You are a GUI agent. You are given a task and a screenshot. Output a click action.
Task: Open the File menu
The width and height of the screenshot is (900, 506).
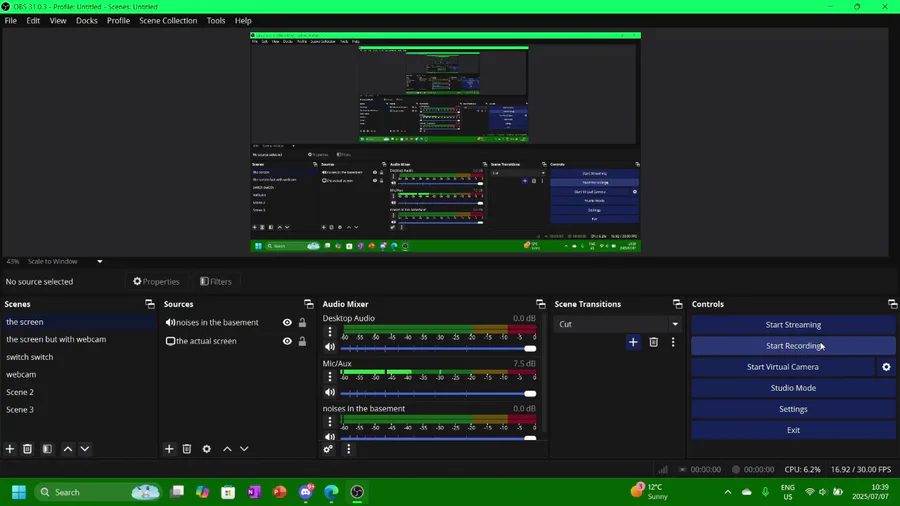pyautogui.click(x=10, y=21)
